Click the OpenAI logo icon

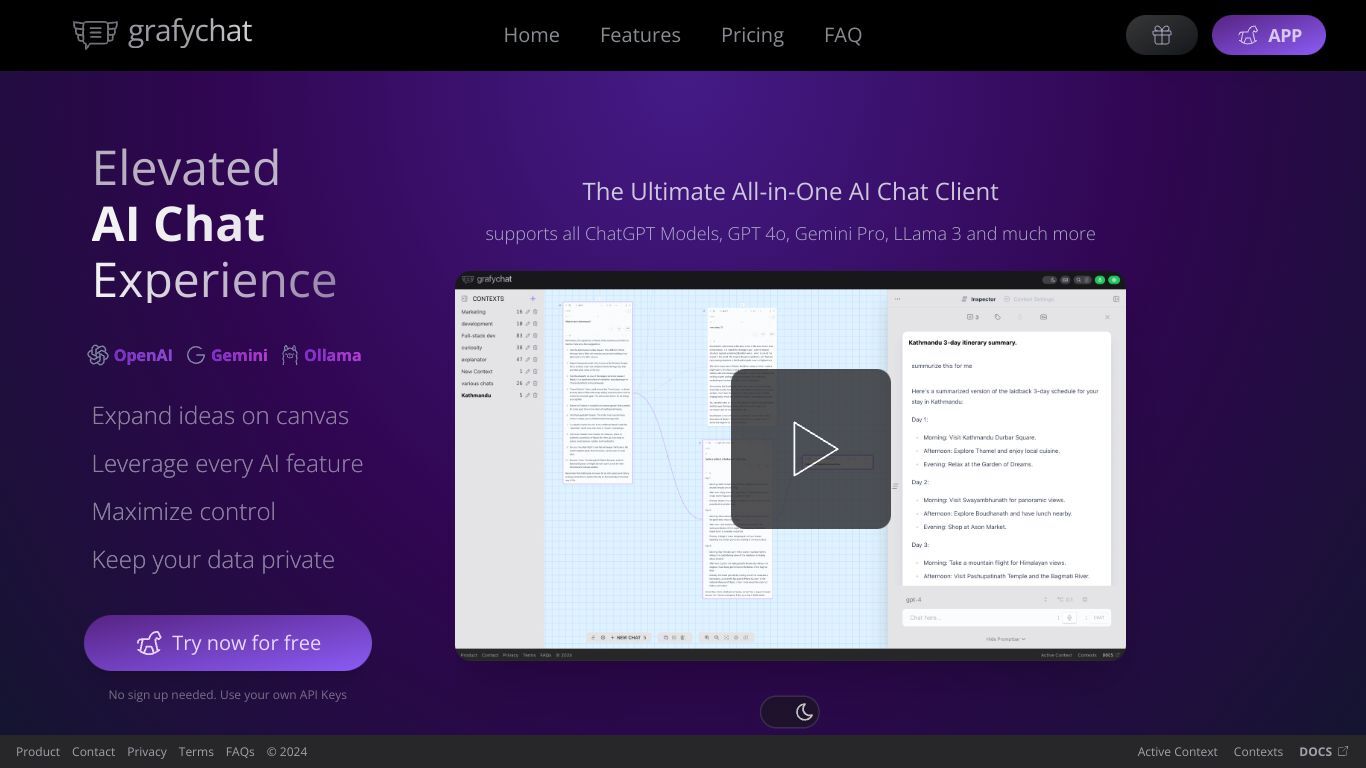98,355
